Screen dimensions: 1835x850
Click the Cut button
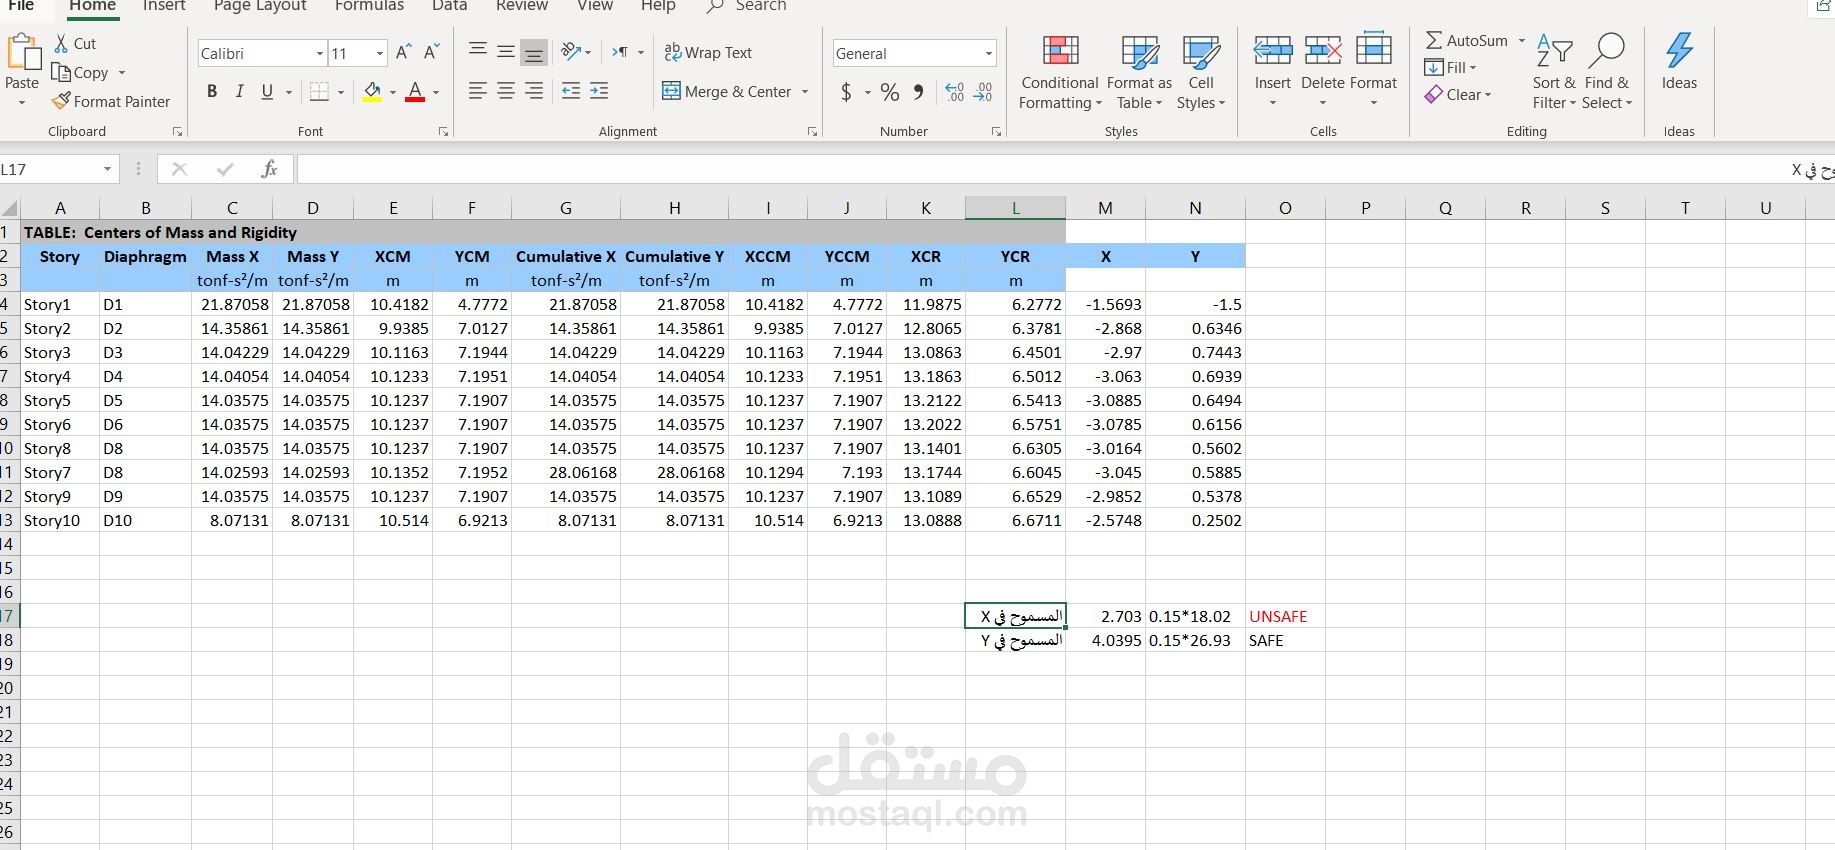click(x=75, y=44)
